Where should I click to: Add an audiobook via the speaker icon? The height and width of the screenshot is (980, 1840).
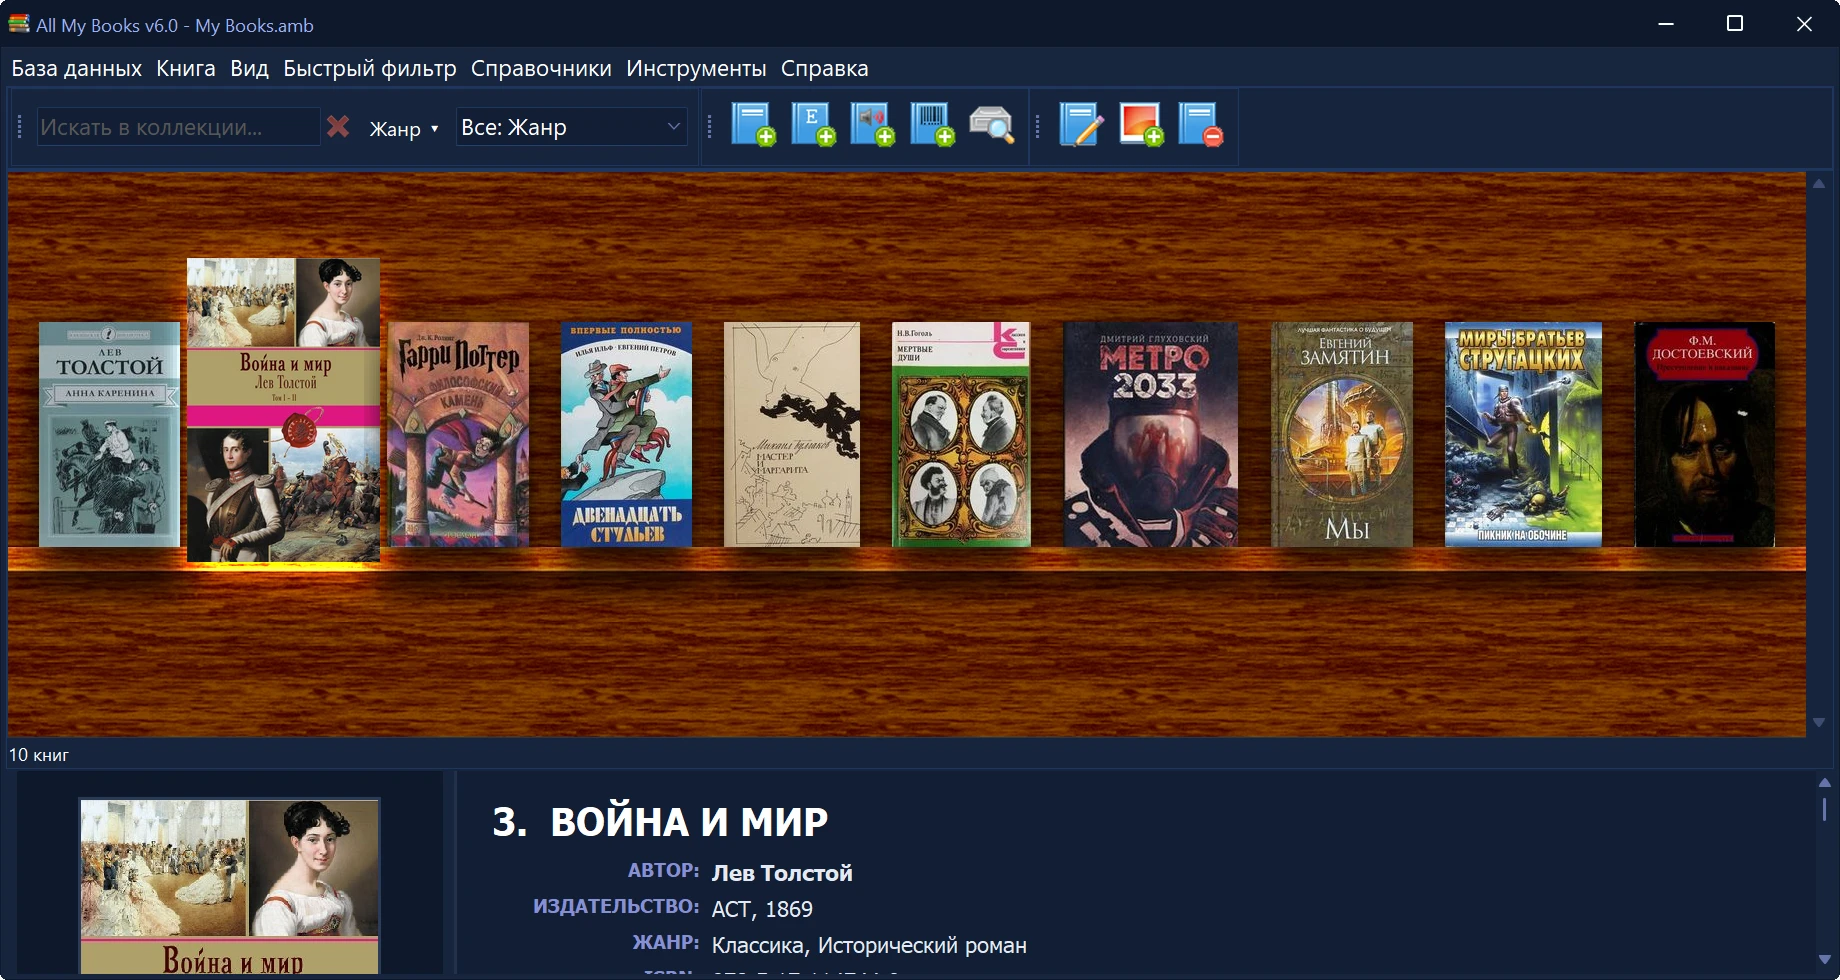(872, 125)
